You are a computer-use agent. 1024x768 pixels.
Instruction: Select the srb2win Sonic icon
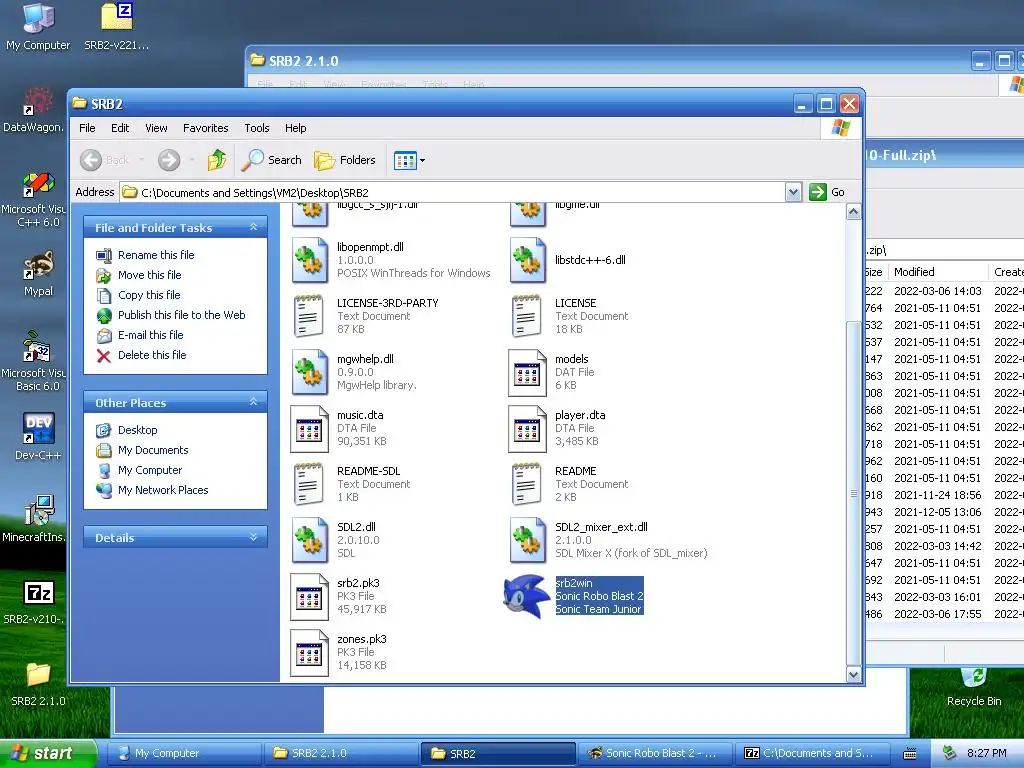tap(526, 596)
